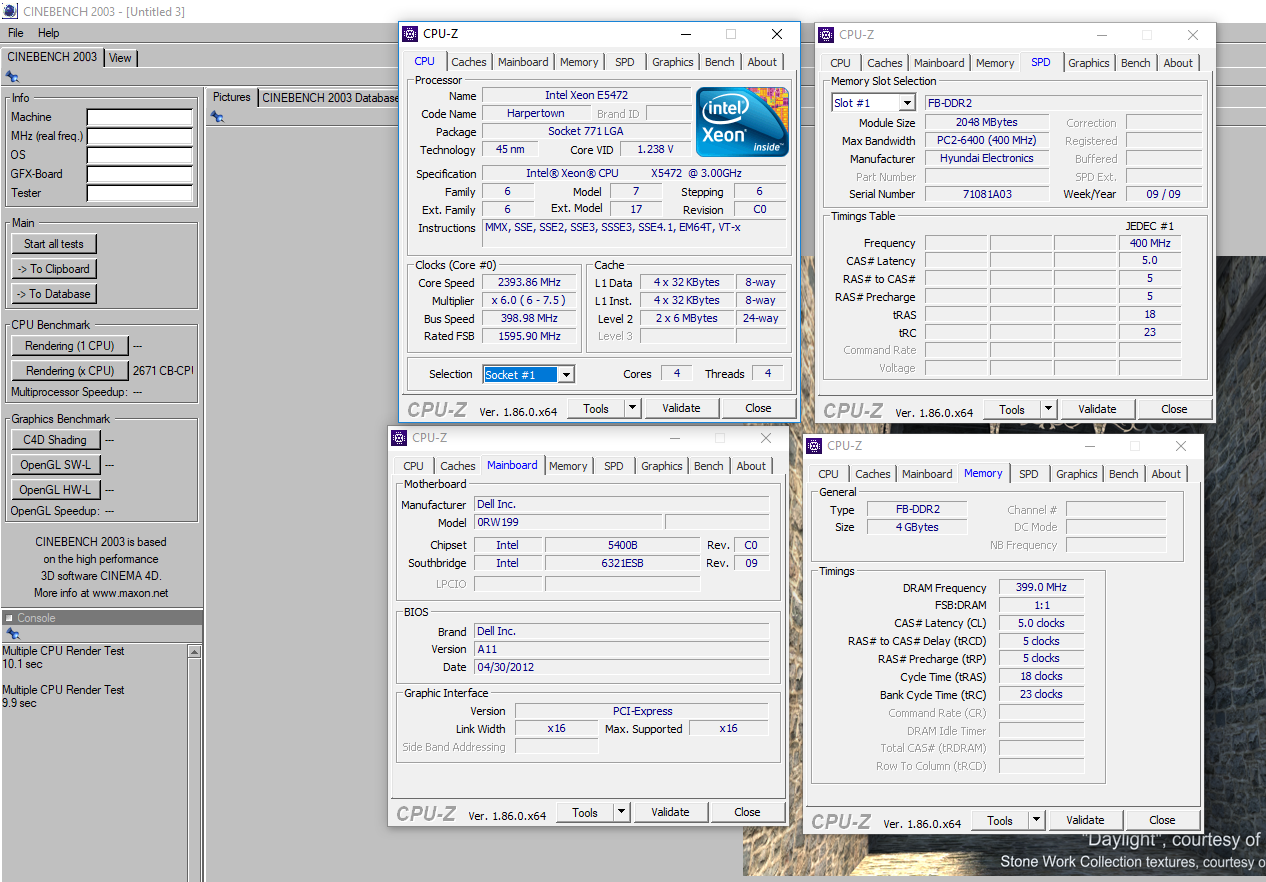Click the GFX-Board input field

pyautogui.click(x=139, y=174)
